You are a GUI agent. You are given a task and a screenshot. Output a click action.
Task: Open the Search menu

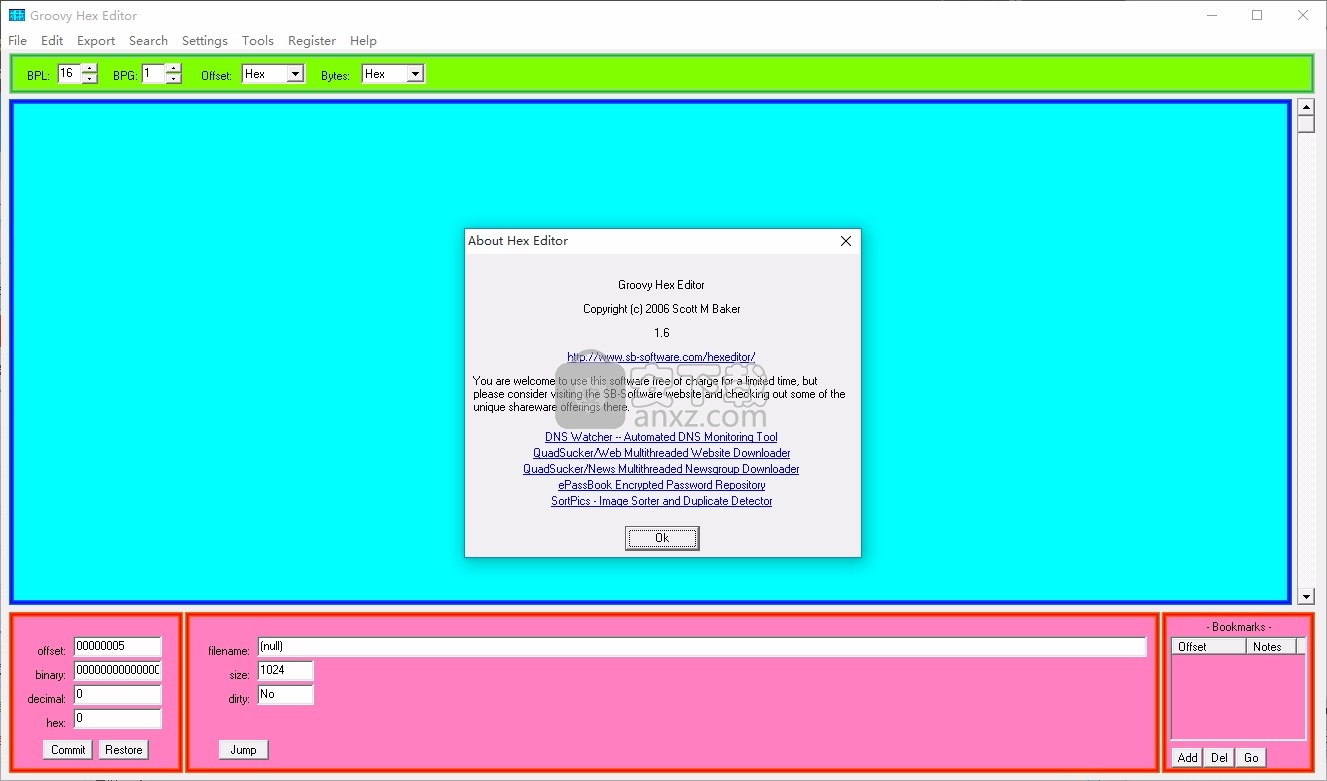point(148,41)
